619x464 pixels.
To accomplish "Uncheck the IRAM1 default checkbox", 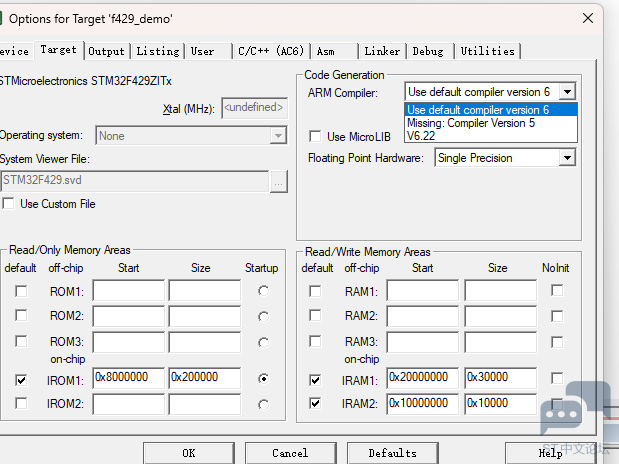I will pyautogui.click(x=315, y=380).
